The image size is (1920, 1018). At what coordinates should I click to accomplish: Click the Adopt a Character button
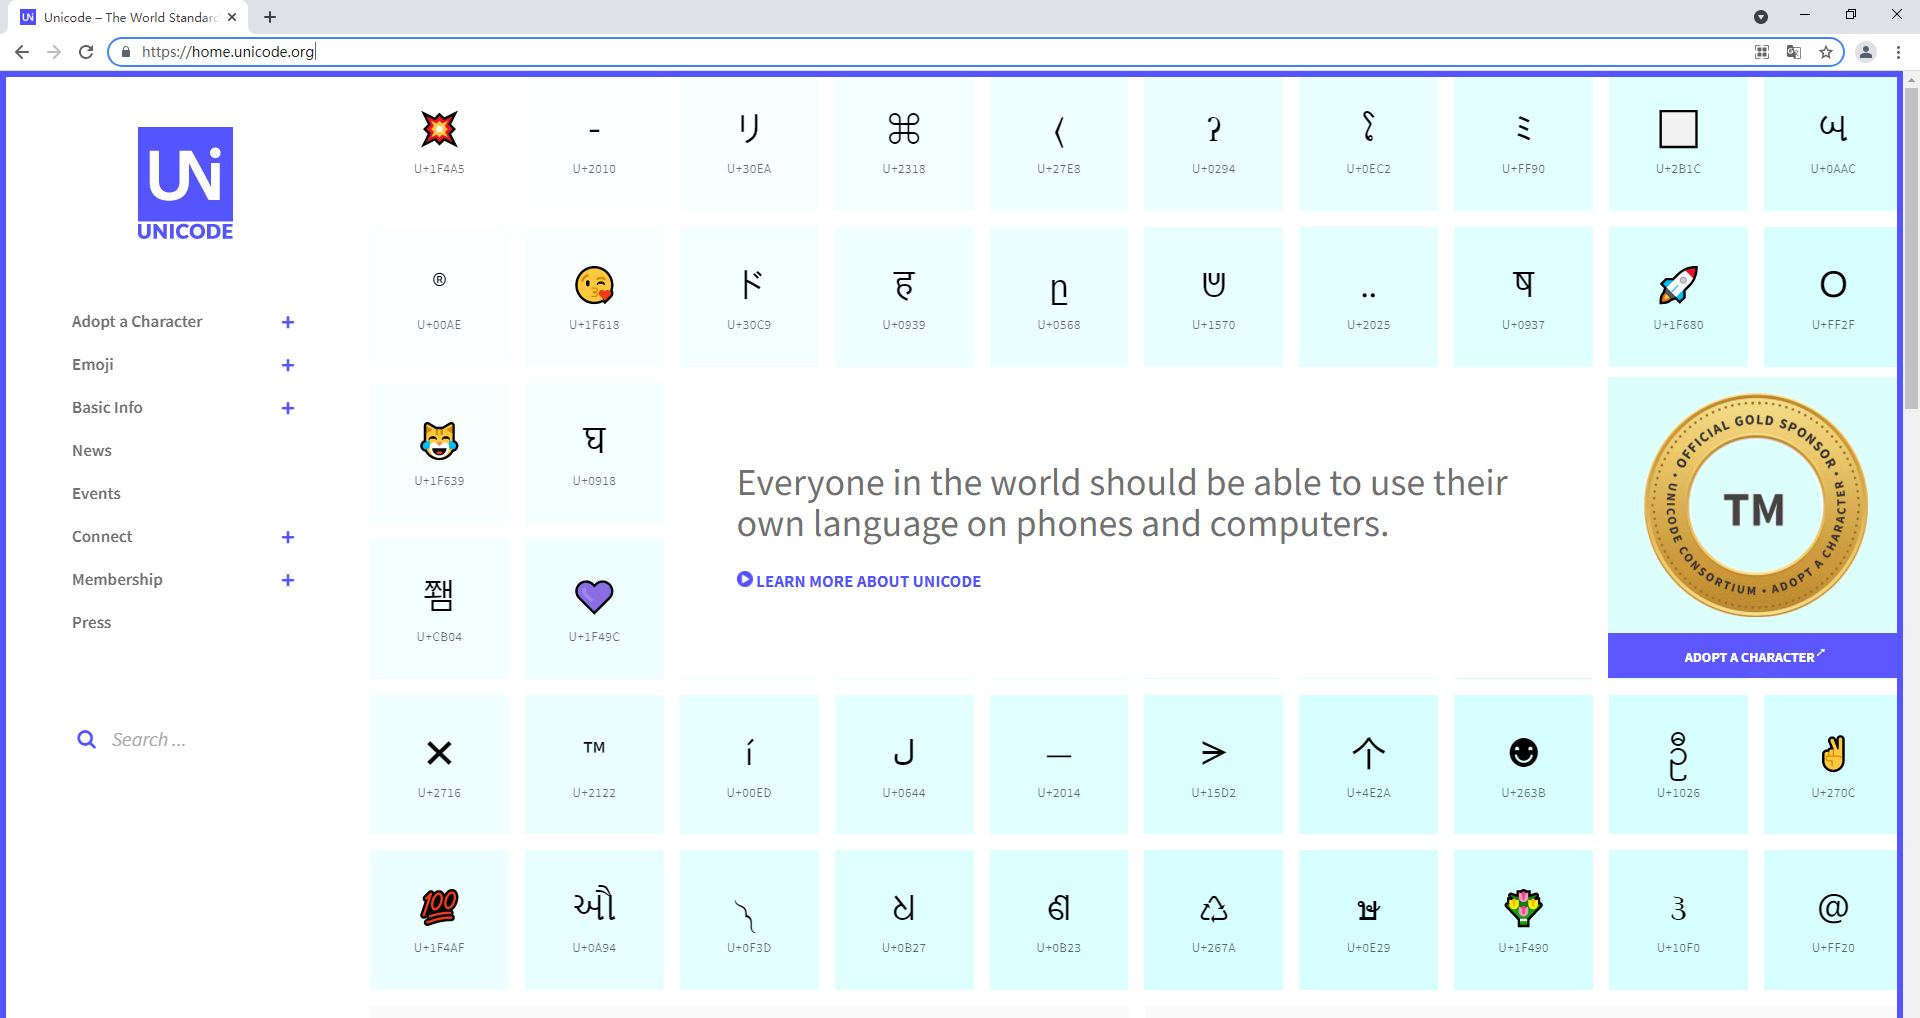click(1753, 656)
